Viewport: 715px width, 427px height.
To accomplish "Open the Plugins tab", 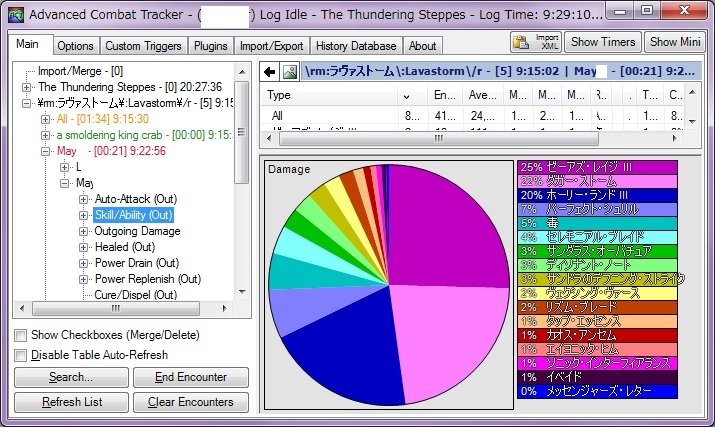I will tap(211, 46).
